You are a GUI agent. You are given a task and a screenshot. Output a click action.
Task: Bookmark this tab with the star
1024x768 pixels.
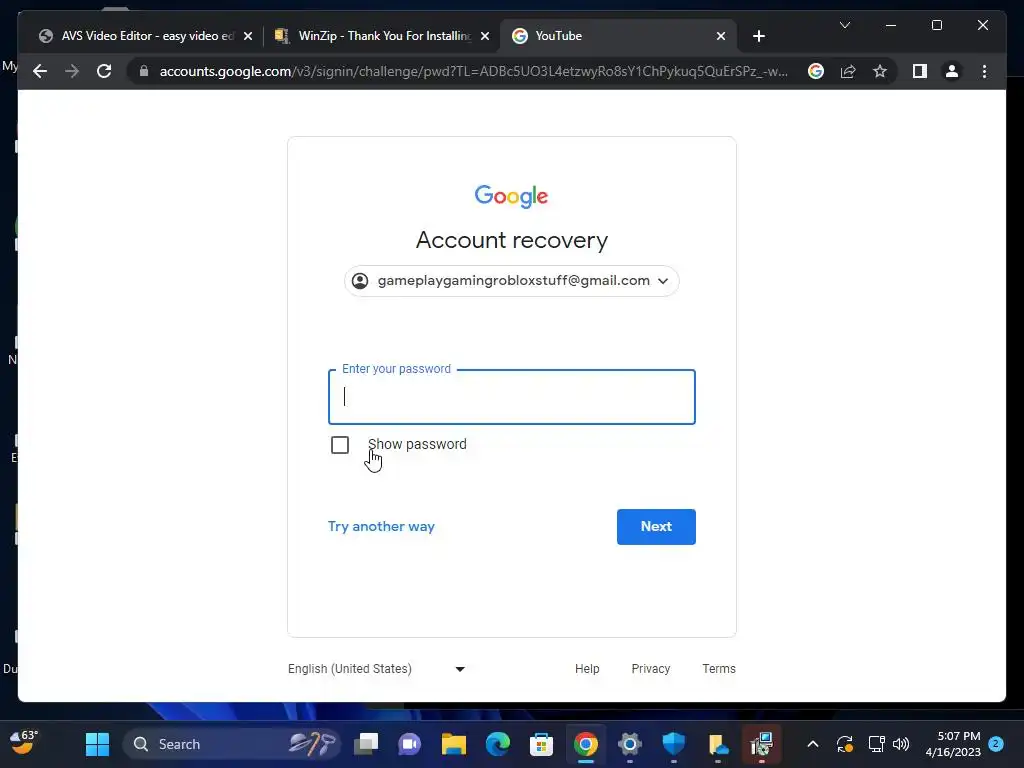(880, 71)
